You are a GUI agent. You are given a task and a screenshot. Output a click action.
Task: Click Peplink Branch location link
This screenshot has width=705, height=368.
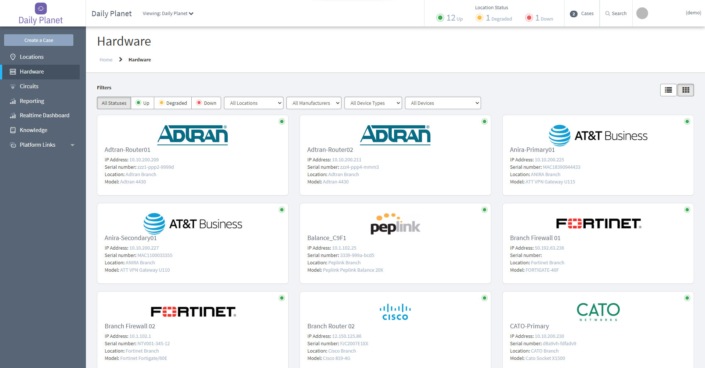coord(344,263)
